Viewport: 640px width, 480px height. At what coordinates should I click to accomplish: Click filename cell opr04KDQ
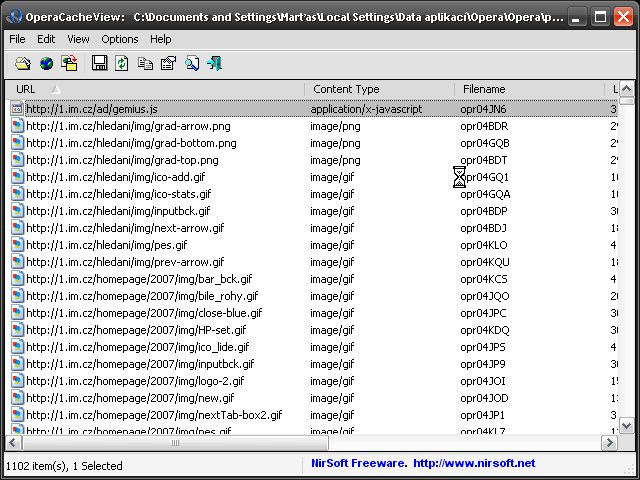[485, 330]
